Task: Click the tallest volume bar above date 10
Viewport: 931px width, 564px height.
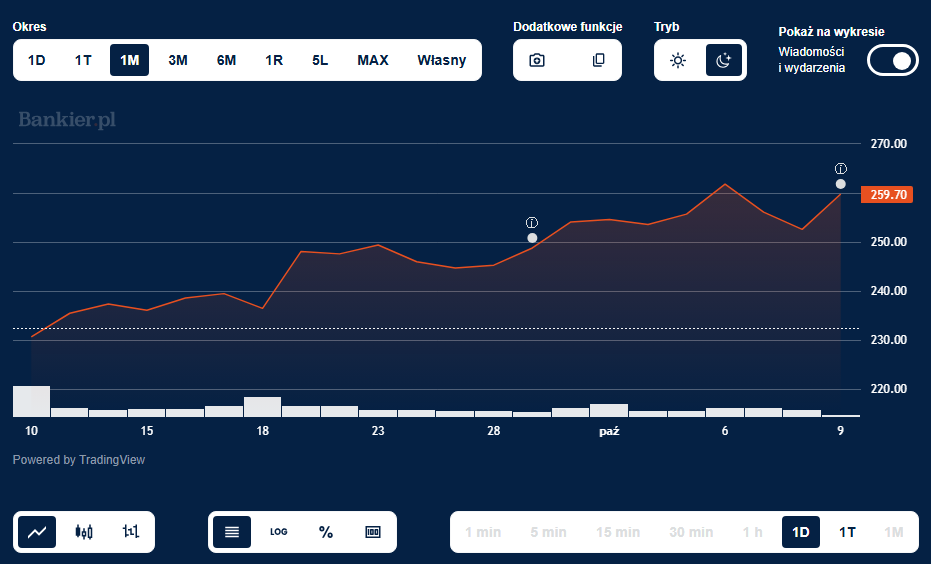Action: point(31,401)
